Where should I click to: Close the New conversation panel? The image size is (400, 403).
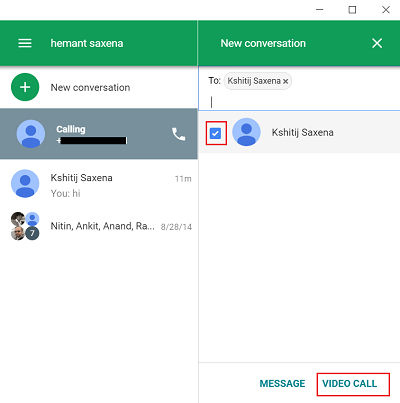coord(377,43)
